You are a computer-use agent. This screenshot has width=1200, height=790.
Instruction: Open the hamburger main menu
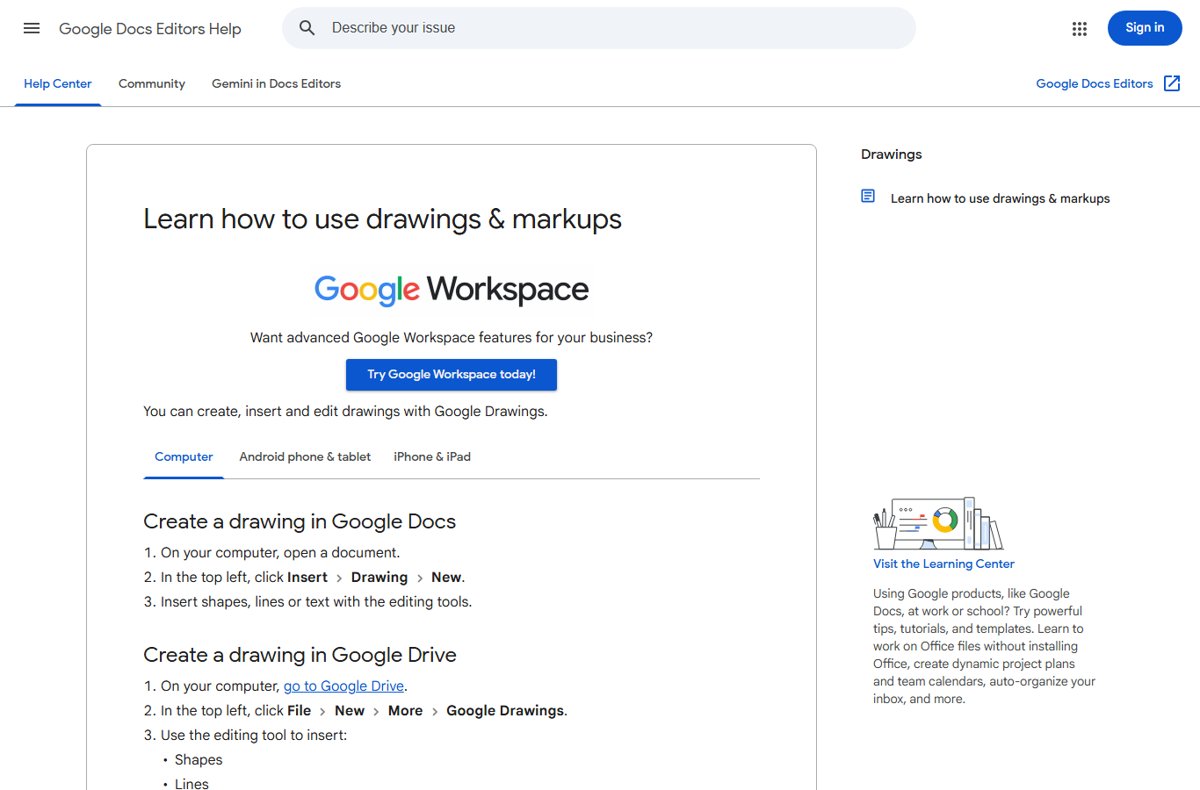pyautogui.click(x=32, y=28)
